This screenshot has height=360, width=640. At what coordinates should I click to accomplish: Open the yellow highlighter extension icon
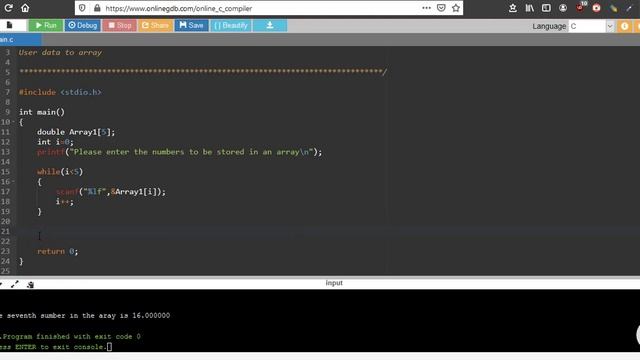[613, 8]
